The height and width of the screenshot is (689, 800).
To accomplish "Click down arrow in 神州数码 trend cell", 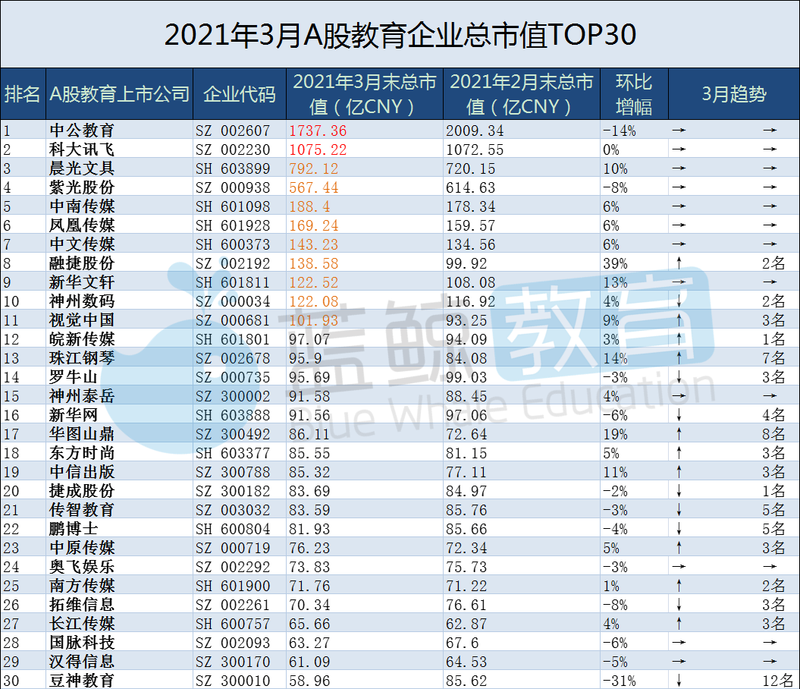I will tap(679, 301).
